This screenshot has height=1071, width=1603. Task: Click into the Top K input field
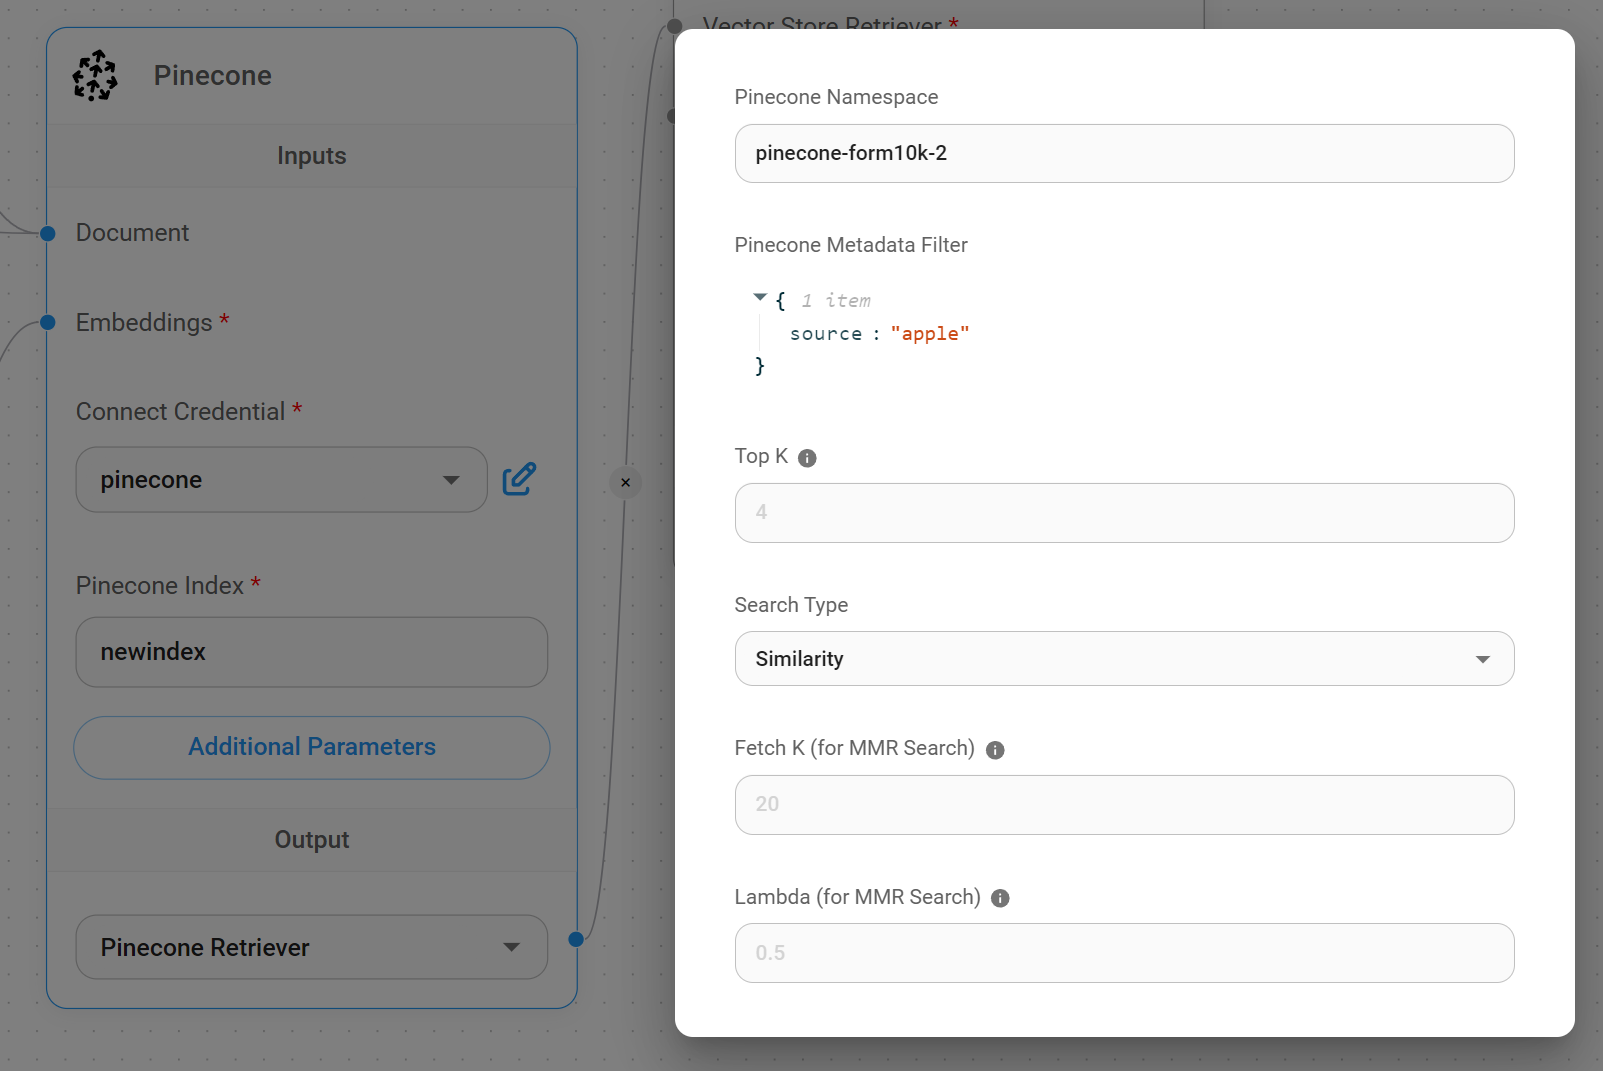click(1123, 513)
